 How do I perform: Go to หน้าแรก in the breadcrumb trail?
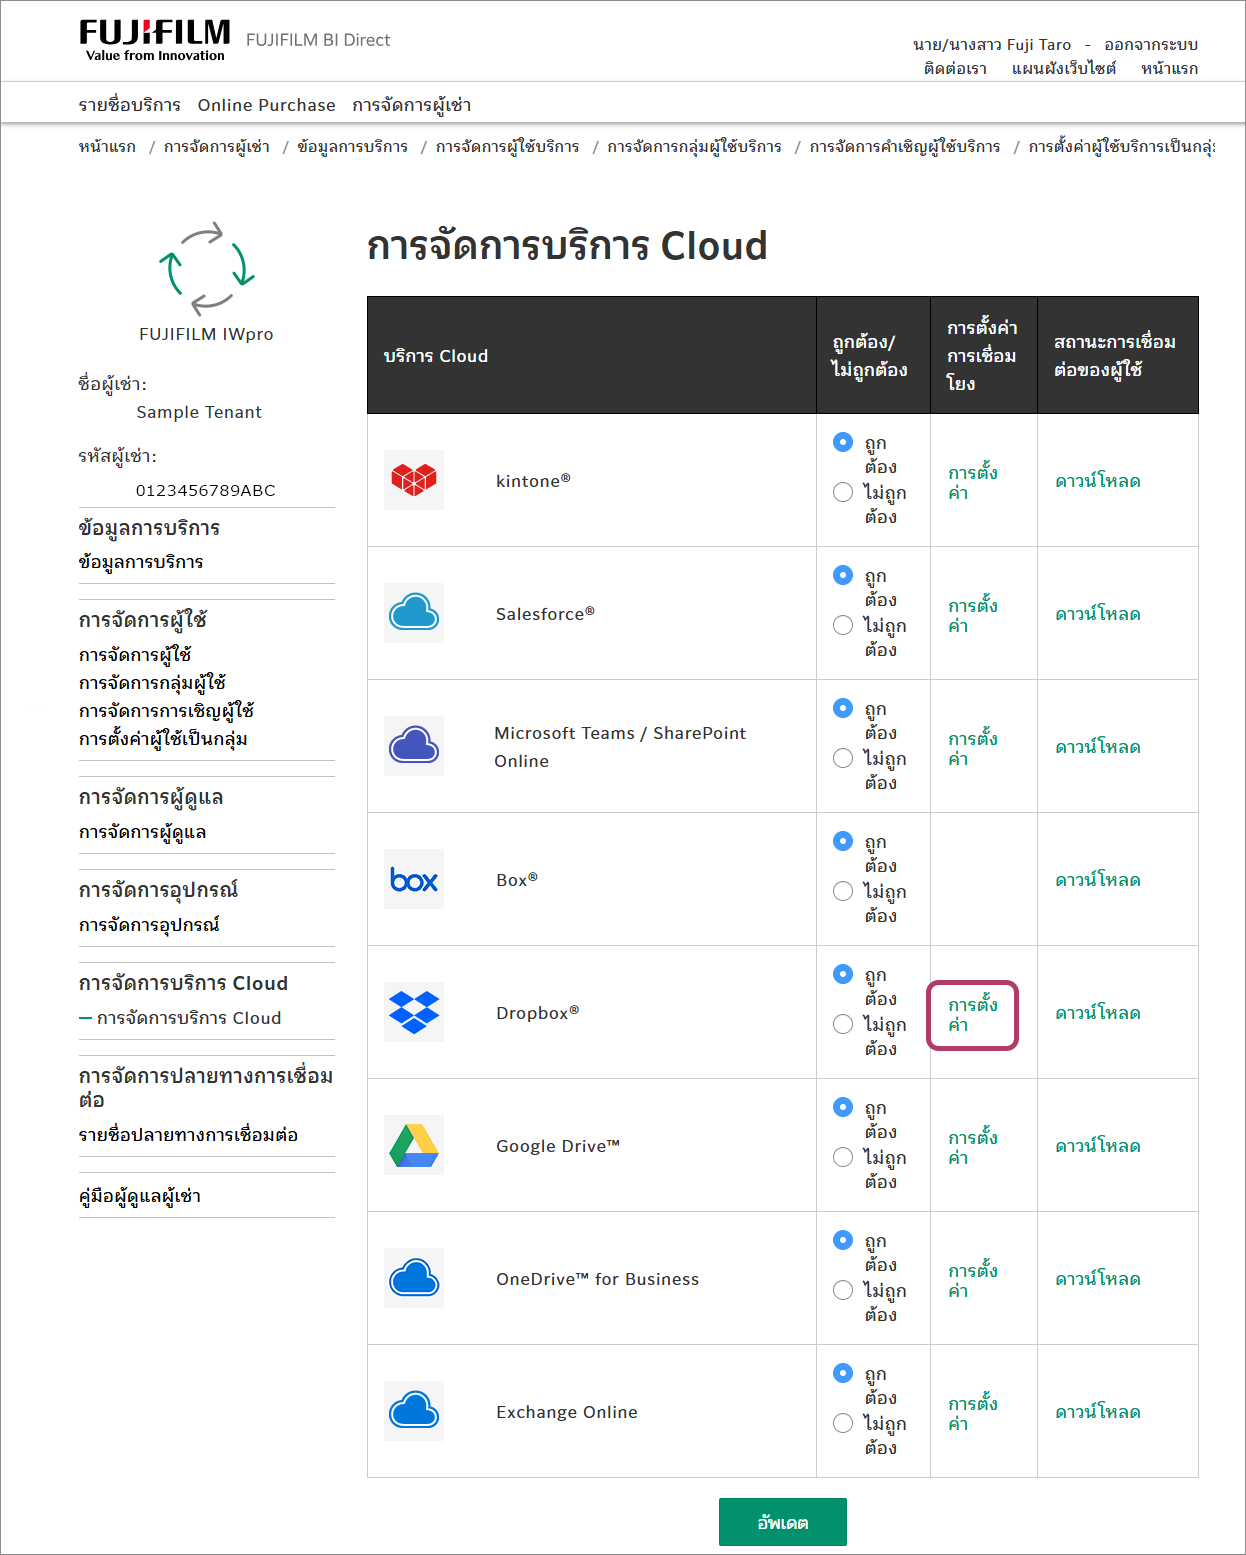[x=107, y=147]
